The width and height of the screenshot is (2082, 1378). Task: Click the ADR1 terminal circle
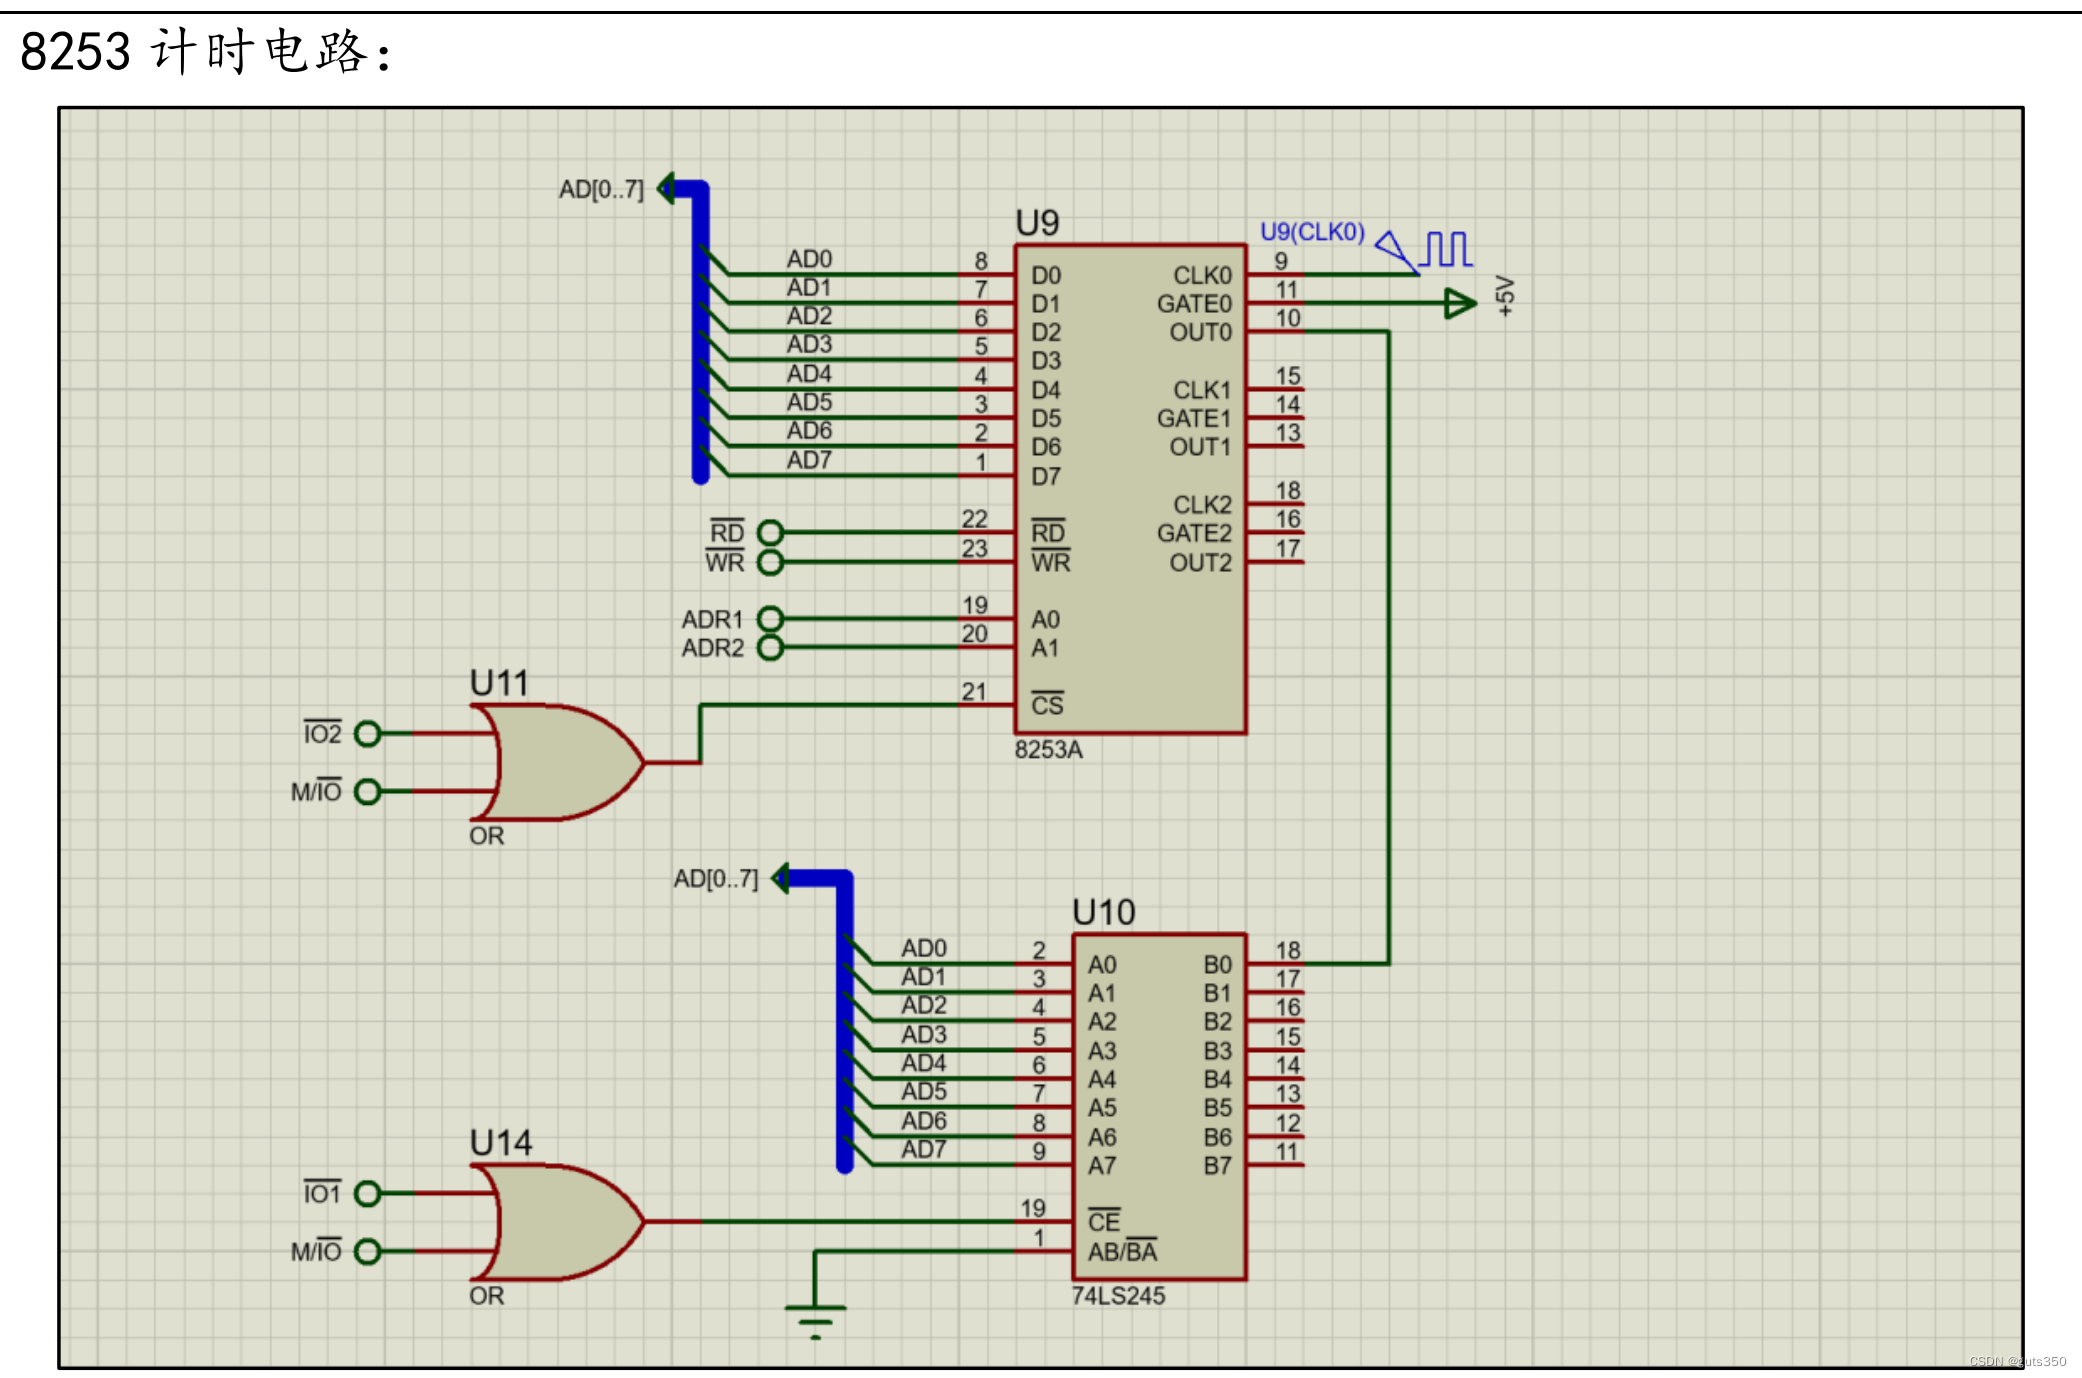click(770, 619)
